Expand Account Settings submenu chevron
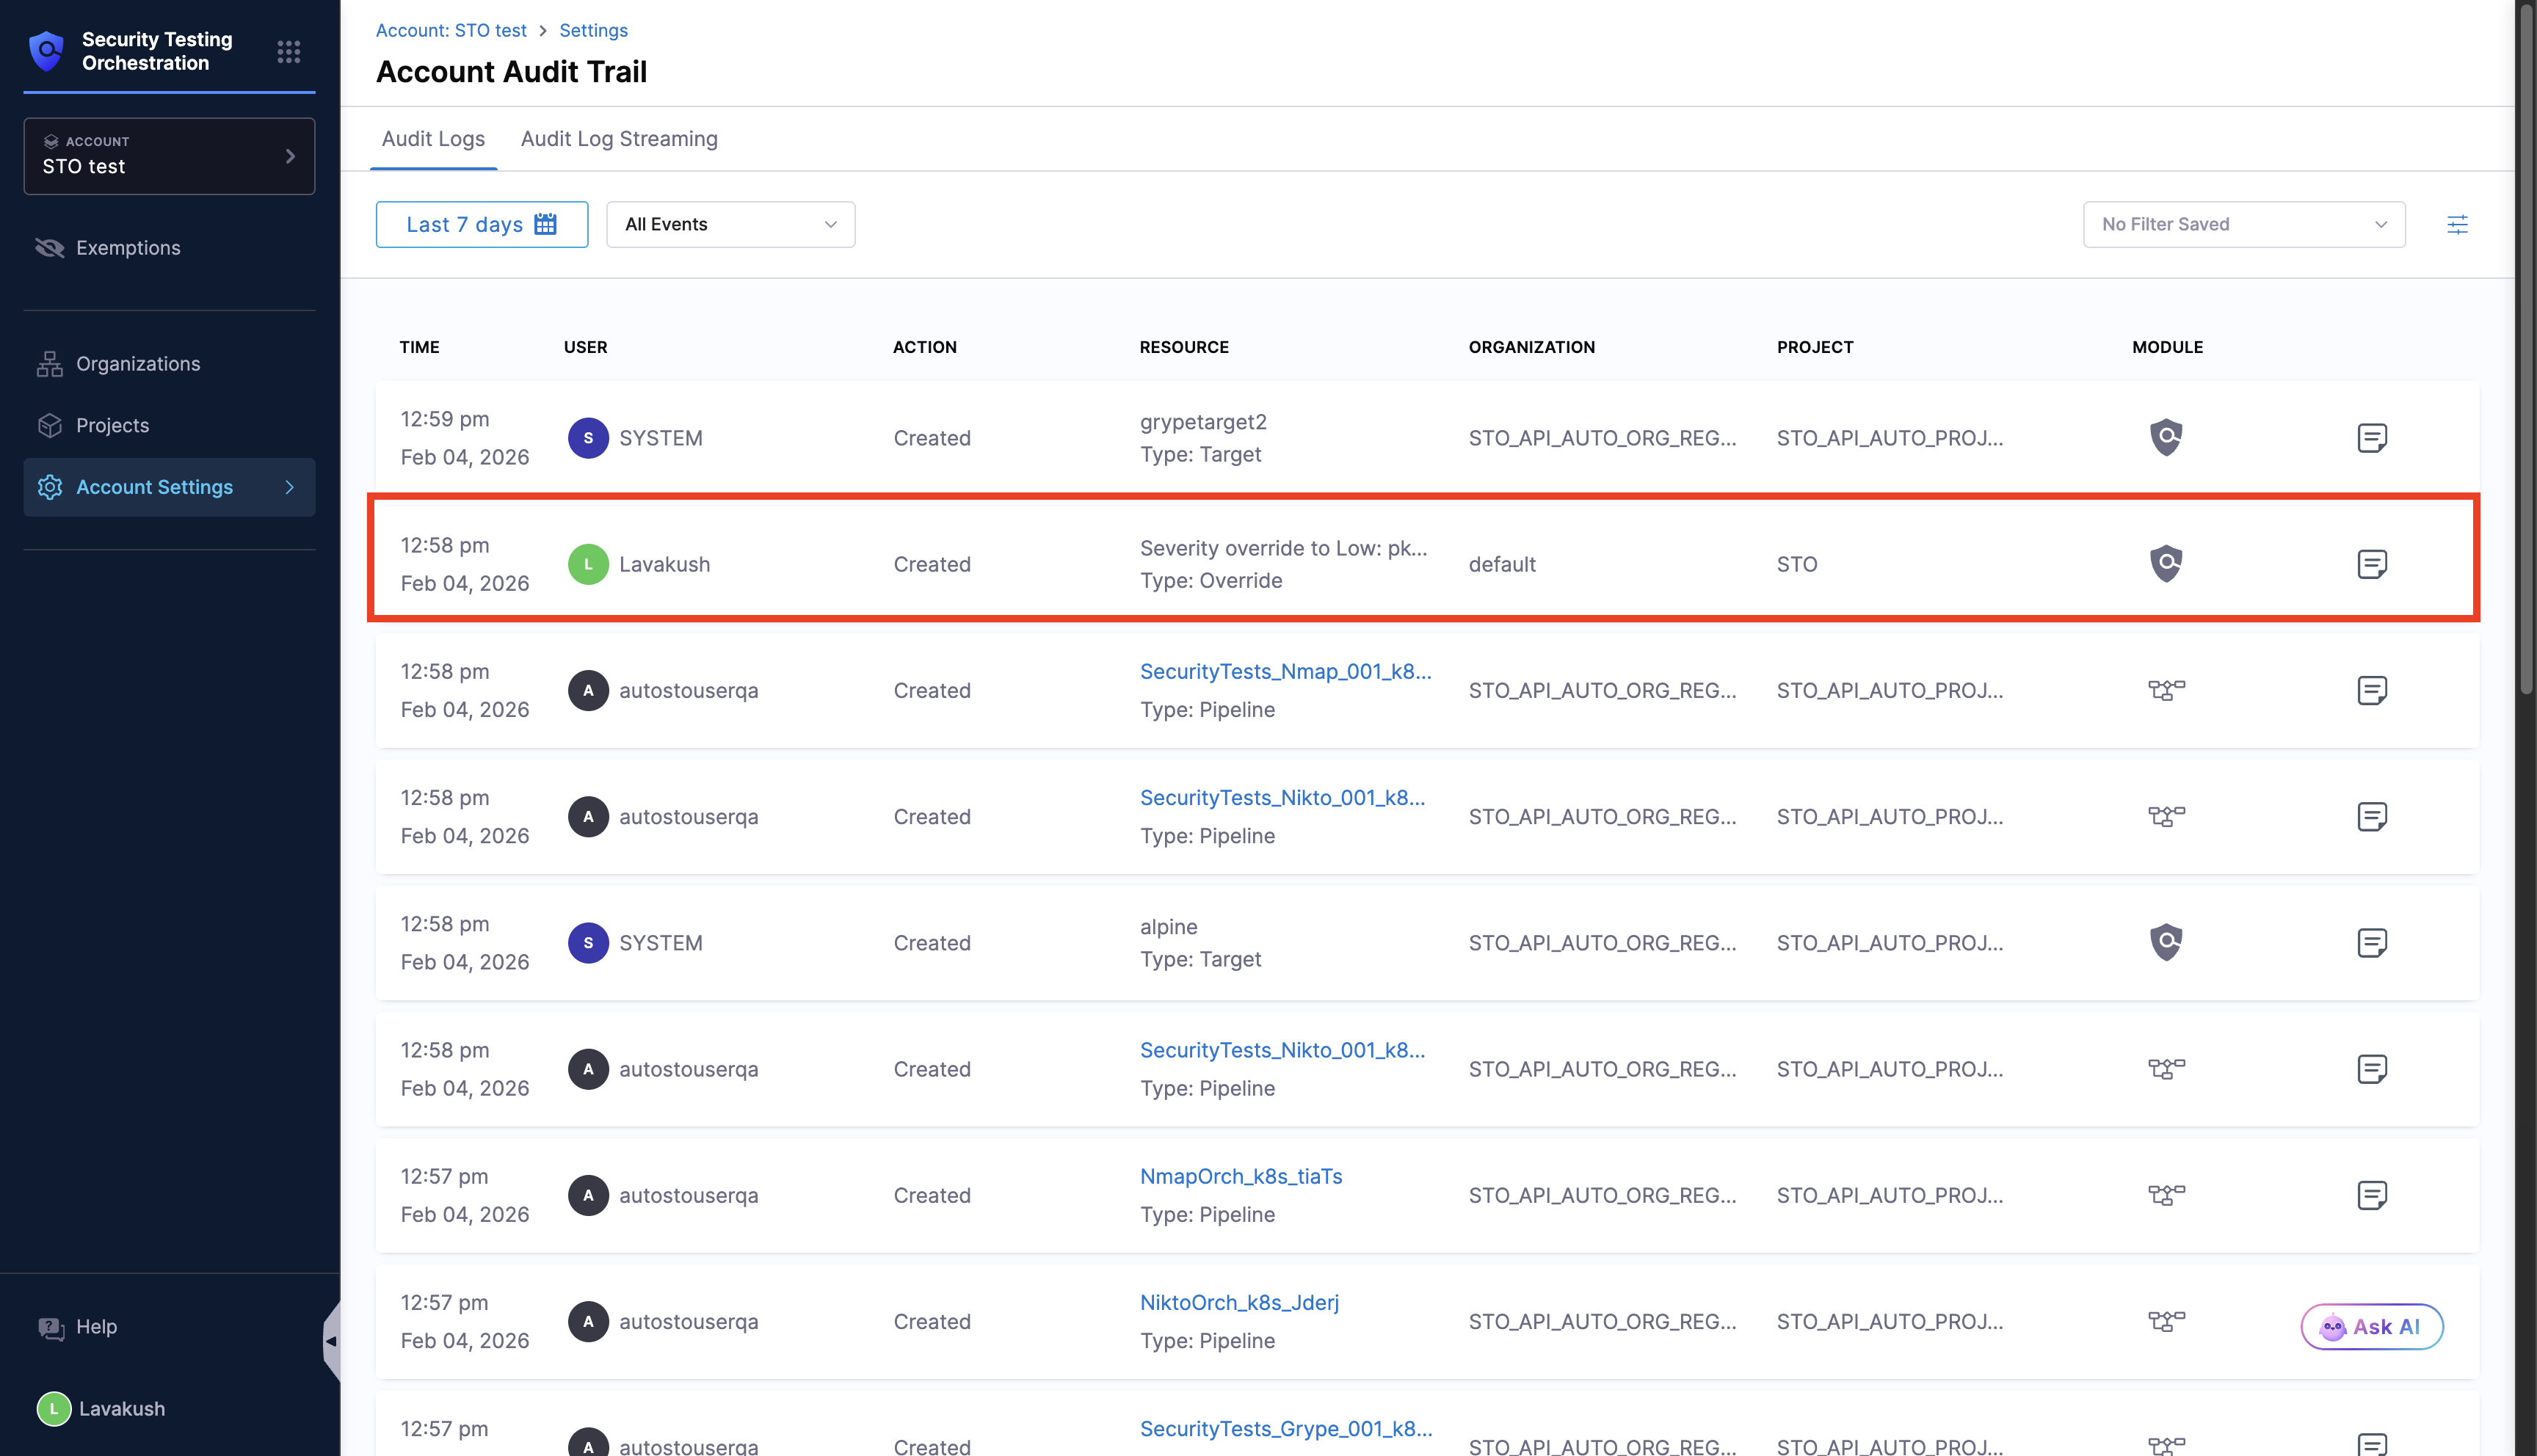 (x=290, y=487)
